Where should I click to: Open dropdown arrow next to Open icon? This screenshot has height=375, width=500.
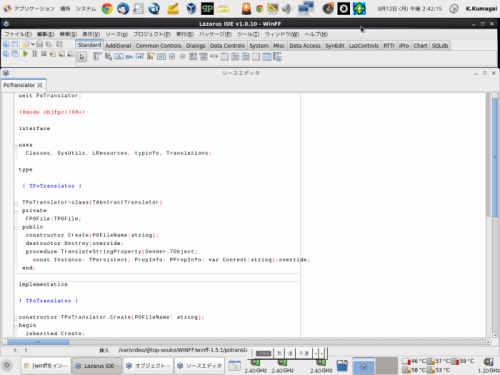tap(33, 44)
